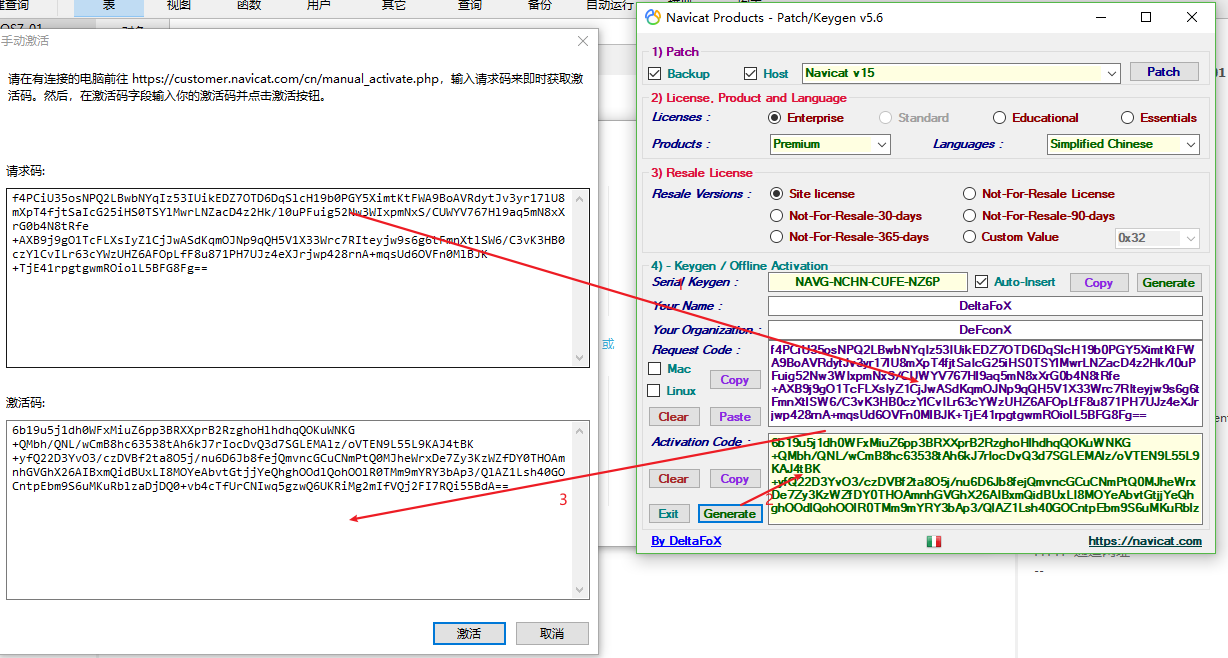
Task: Open the By DeltaFoX link
Action: pyautogui.click(x=686, y=541)
